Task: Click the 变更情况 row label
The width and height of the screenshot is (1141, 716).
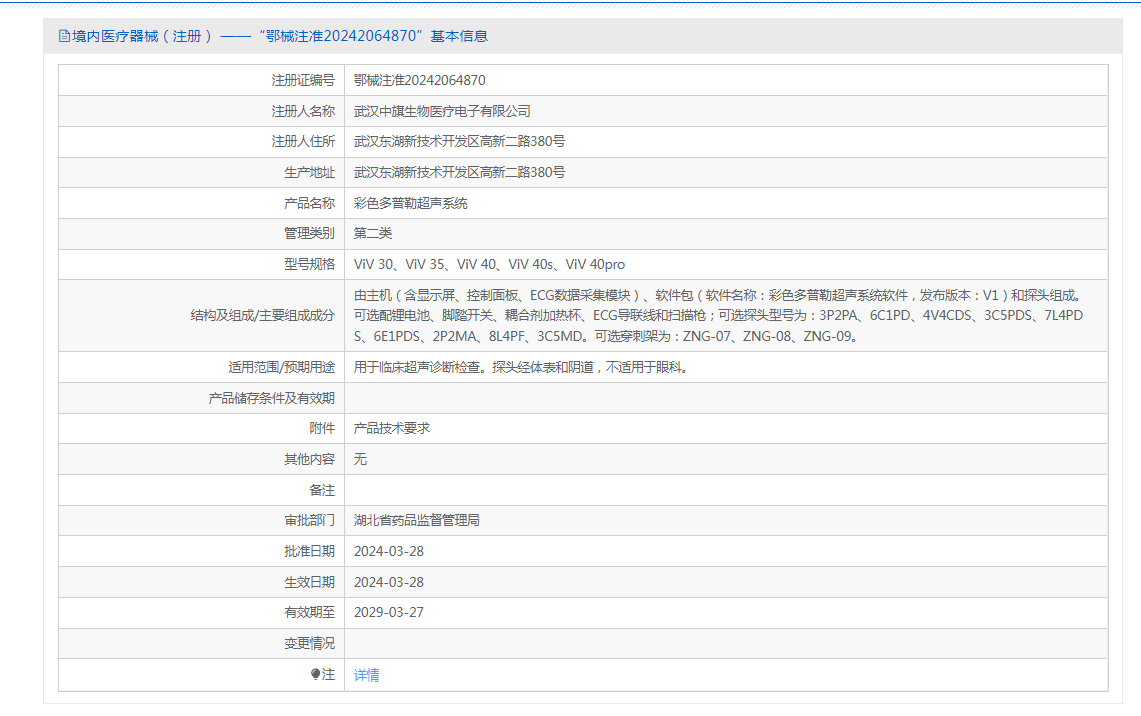Action: (x=309, y=643)
